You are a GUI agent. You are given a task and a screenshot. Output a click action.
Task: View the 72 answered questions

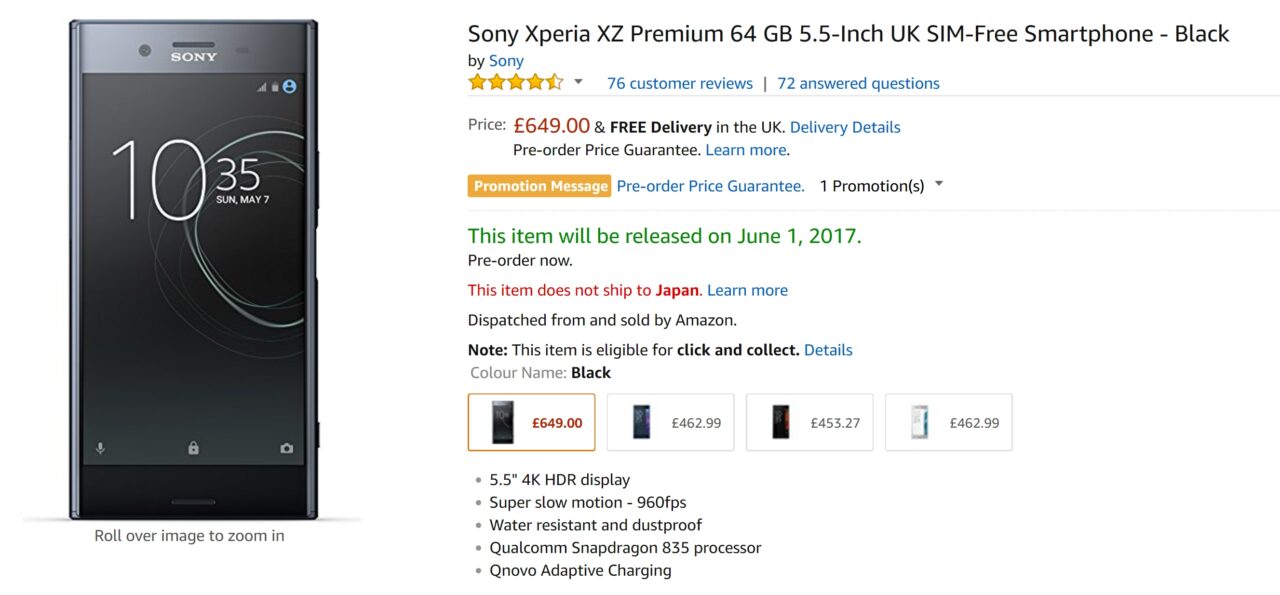(x=858, y=84)
